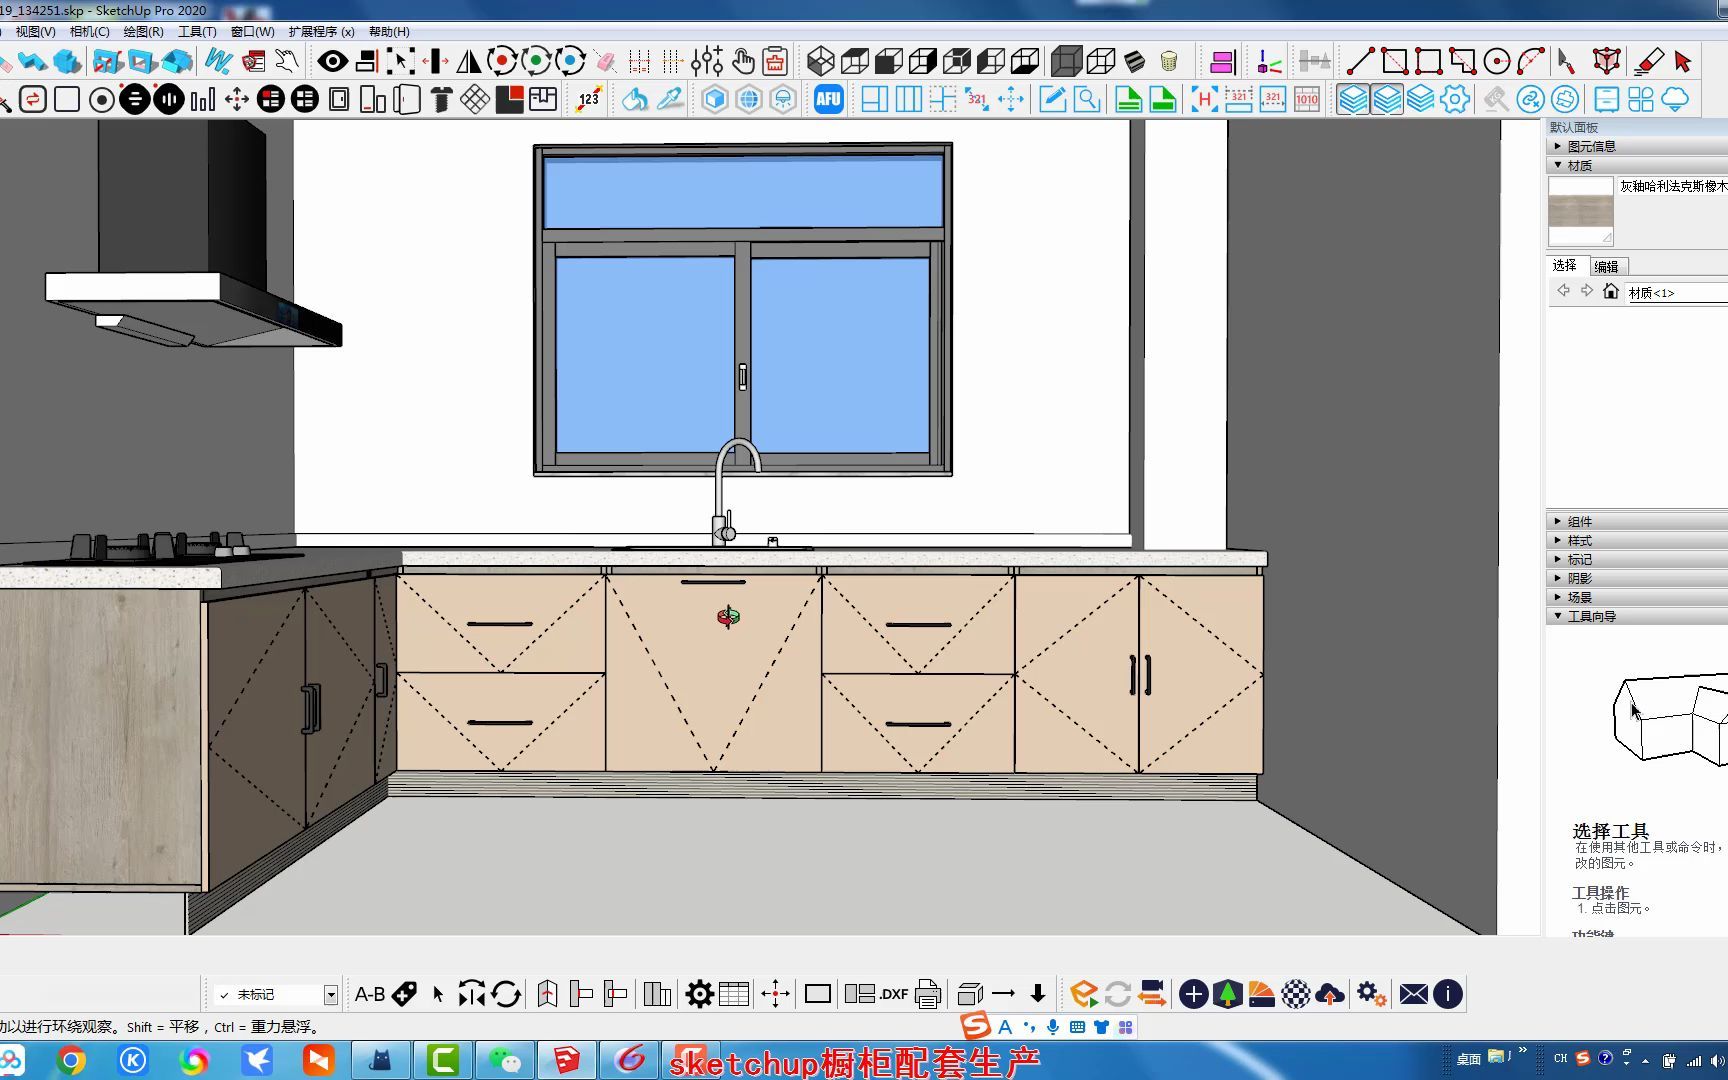Switch to the 编辑 materials tab
Screen dimensions: 1728x1080
point(1607,267)
